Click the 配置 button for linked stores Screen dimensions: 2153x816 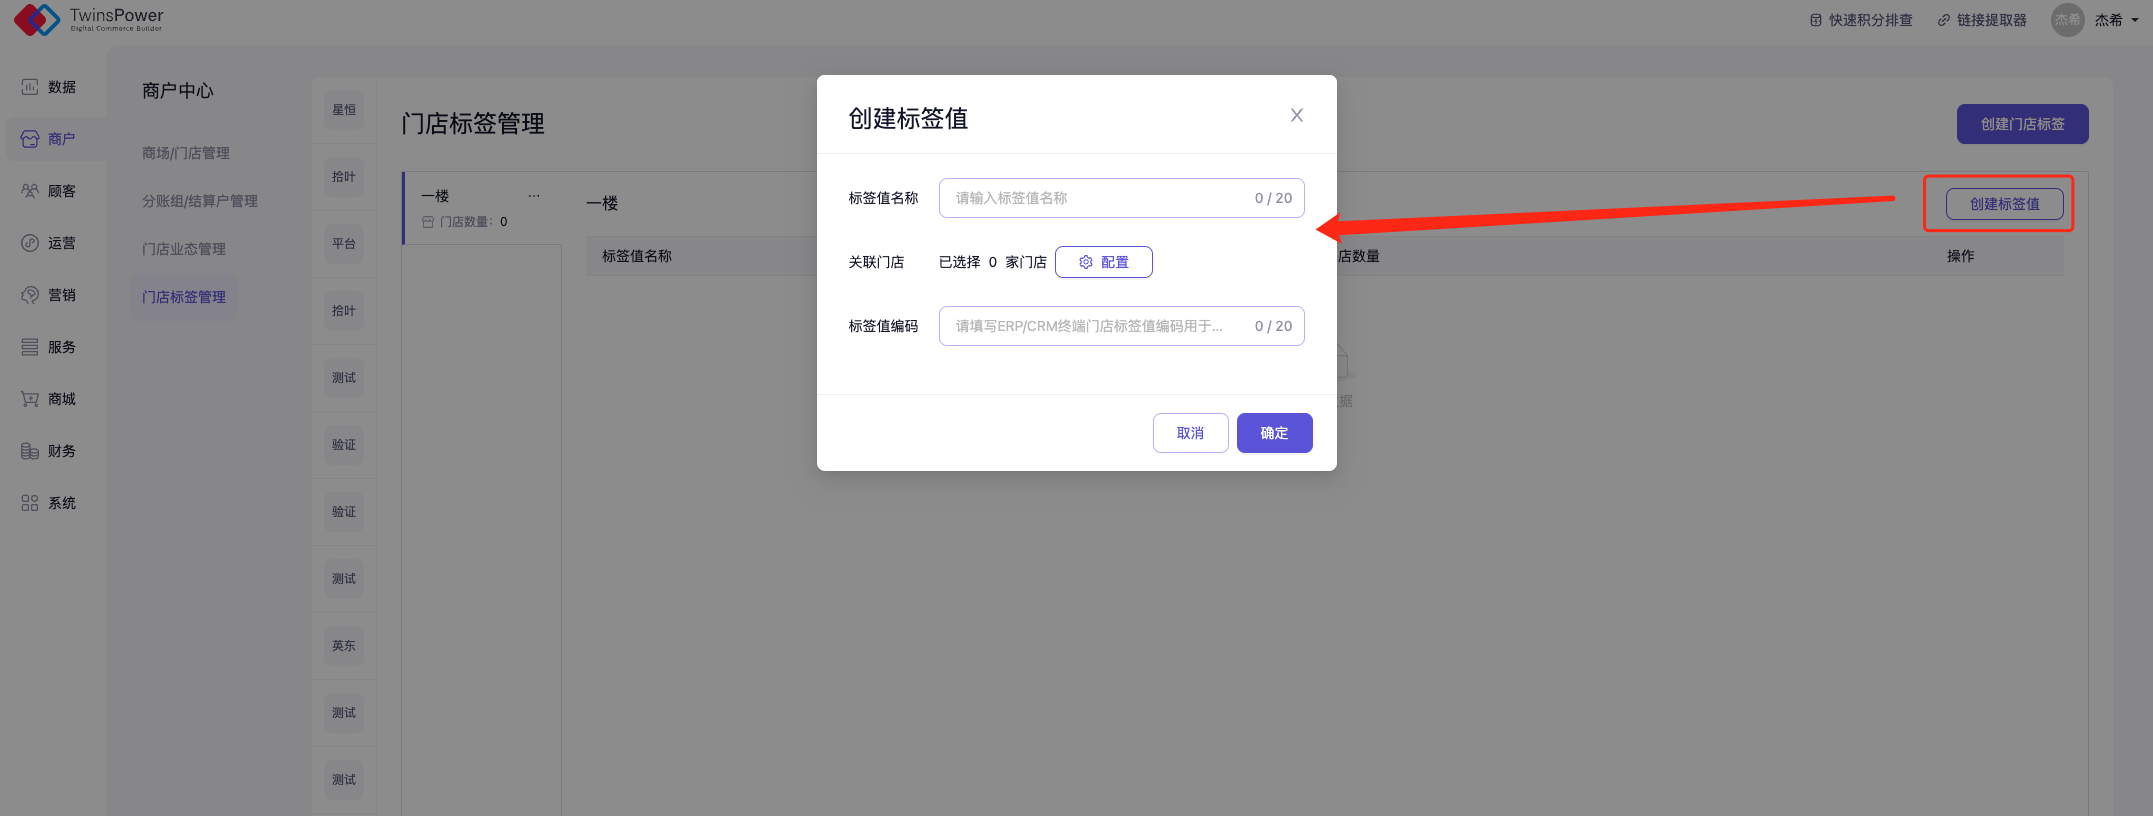click(x=1103, y=262)
